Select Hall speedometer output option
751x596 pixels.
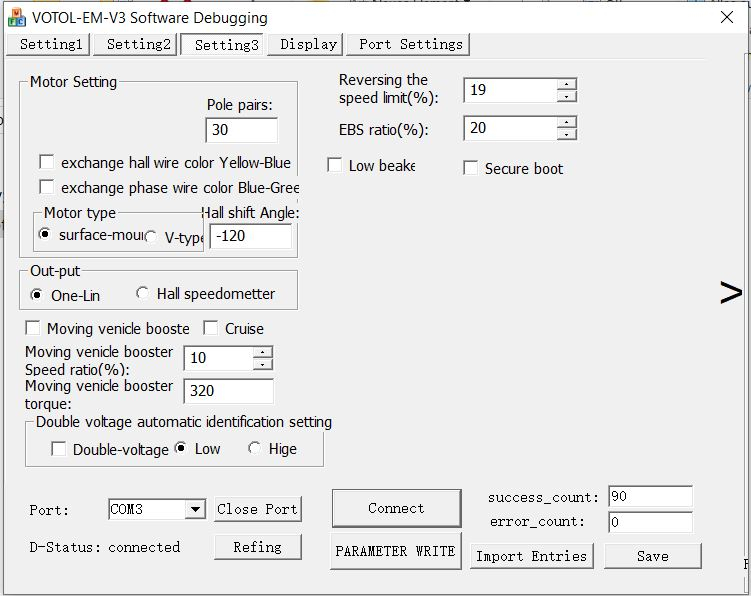coord(143,294)
